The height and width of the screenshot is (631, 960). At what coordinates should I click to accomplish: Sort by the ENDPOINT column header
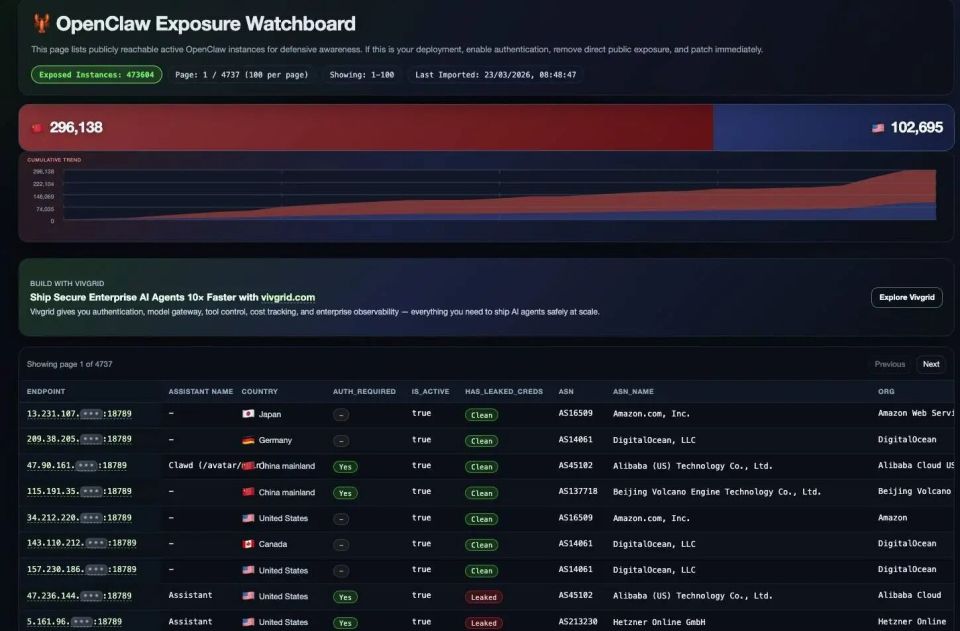coord(46,392)
